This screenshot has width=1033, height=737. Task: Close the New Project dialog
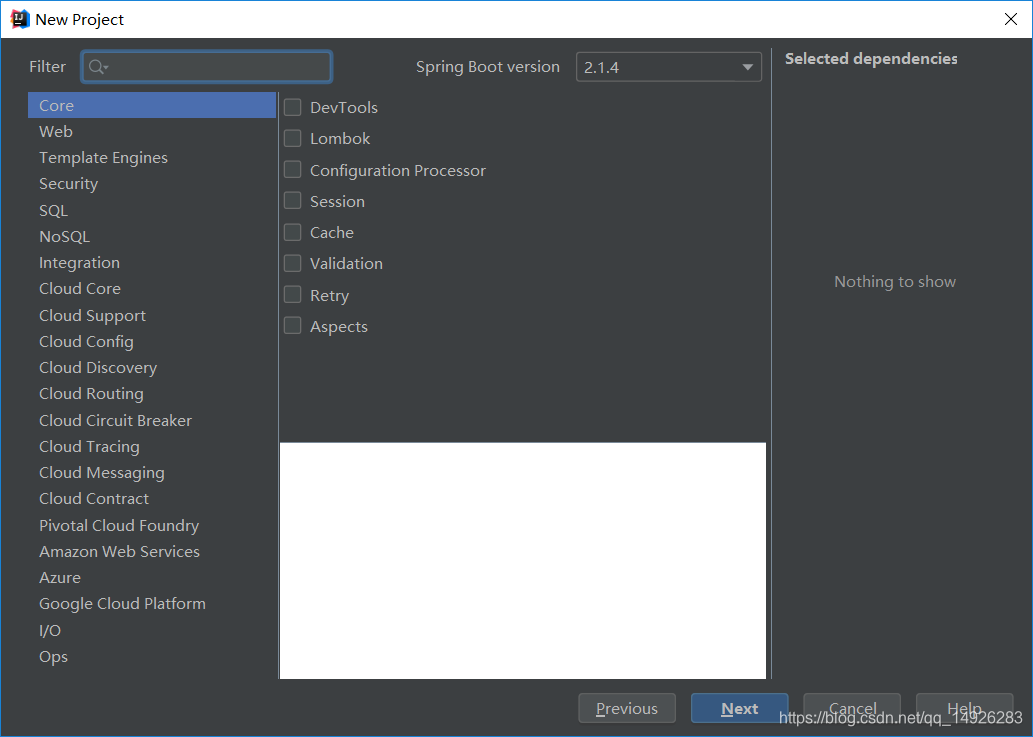click(x=1011, y=19)
